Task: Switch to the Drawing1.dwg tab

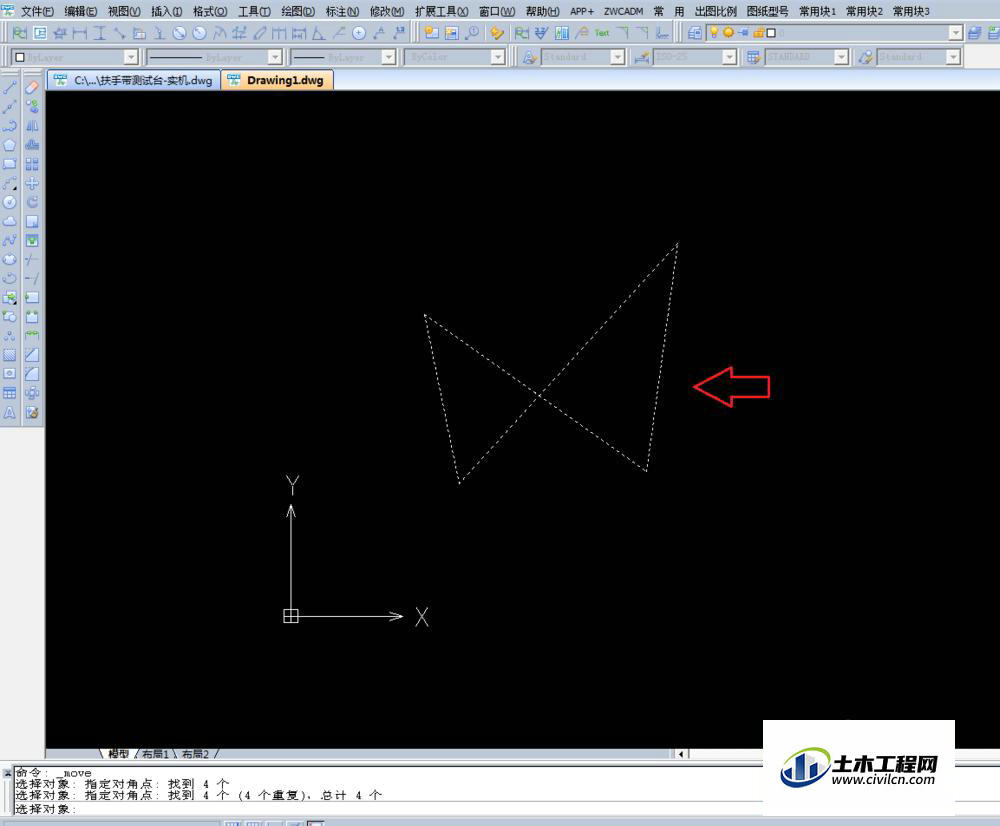Action: tap(277, 80)
